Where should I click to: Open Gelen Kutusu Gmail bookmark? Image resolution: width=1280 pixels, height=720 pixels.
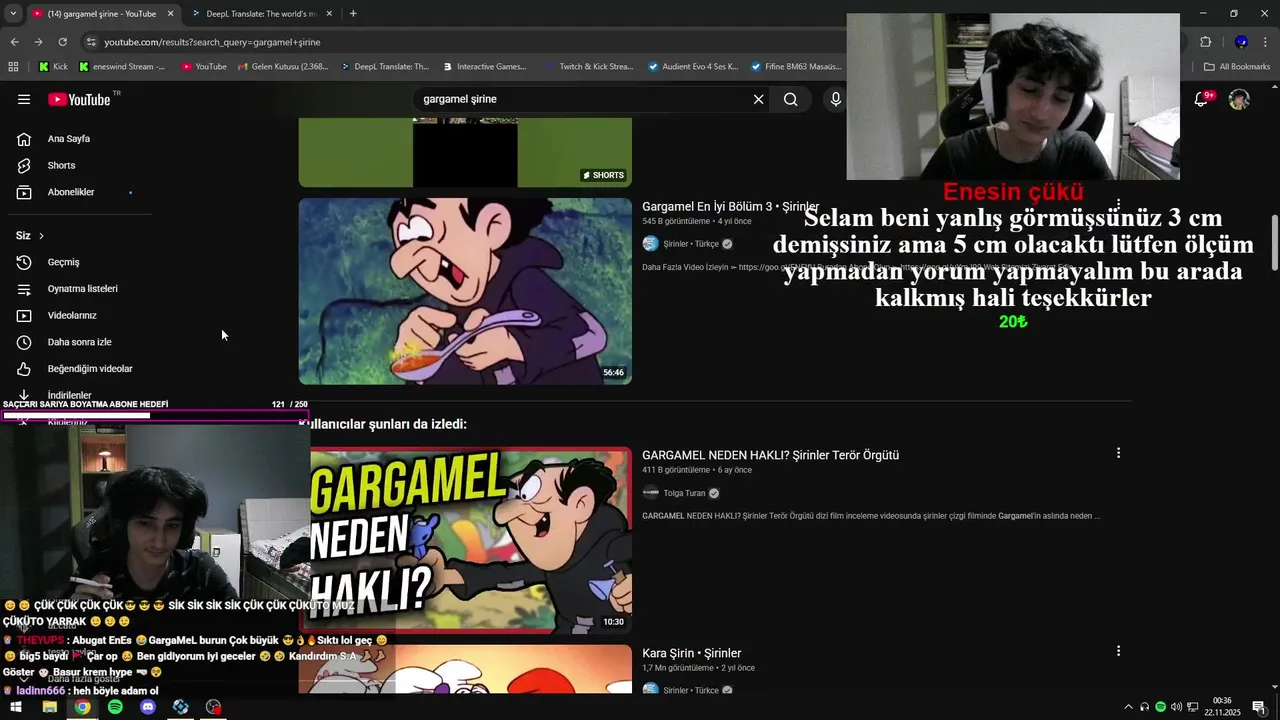point(282,67)
